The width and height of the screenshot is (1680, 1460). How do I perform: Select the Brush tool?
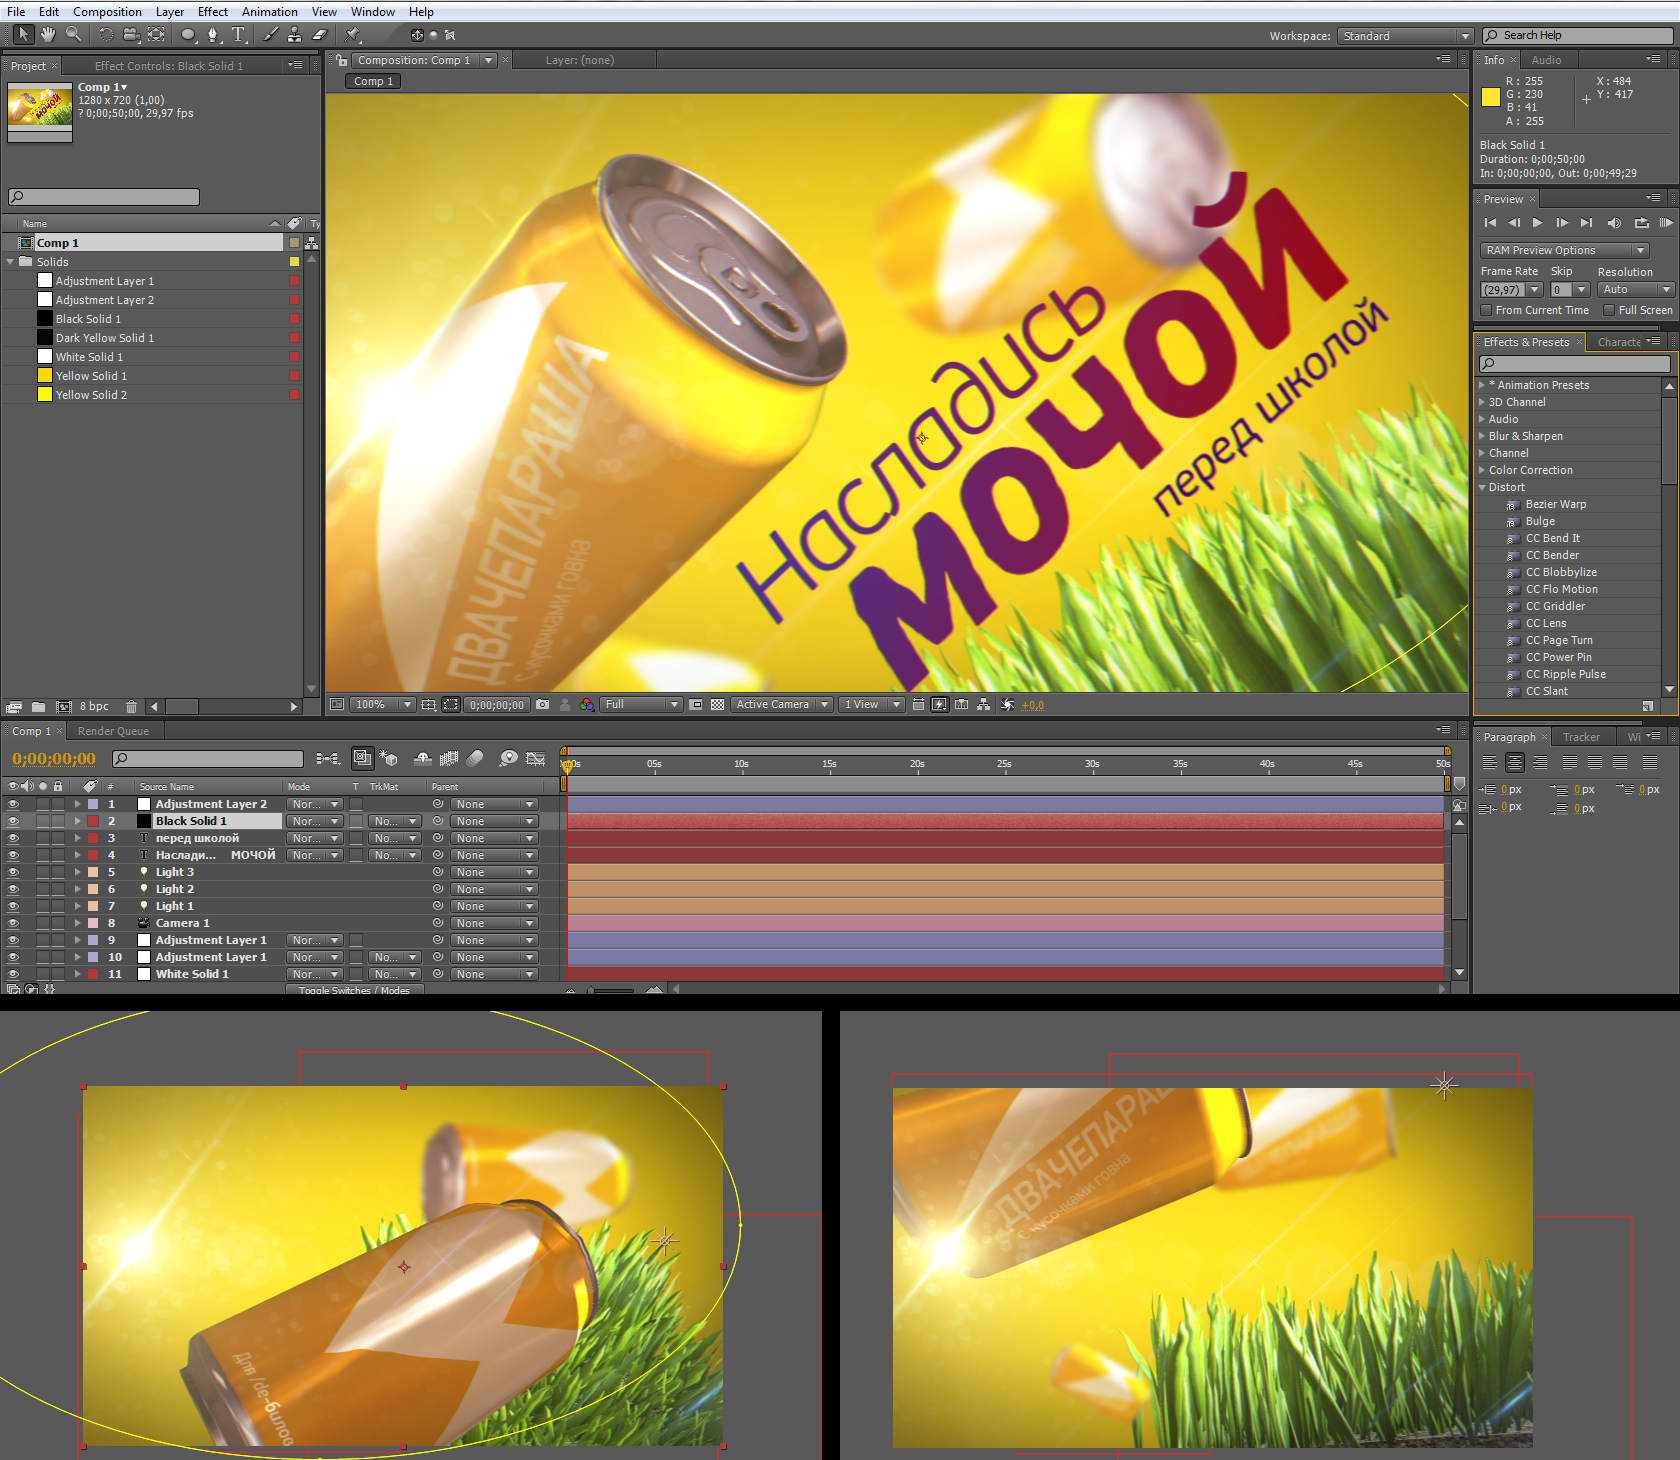[270, 35]
